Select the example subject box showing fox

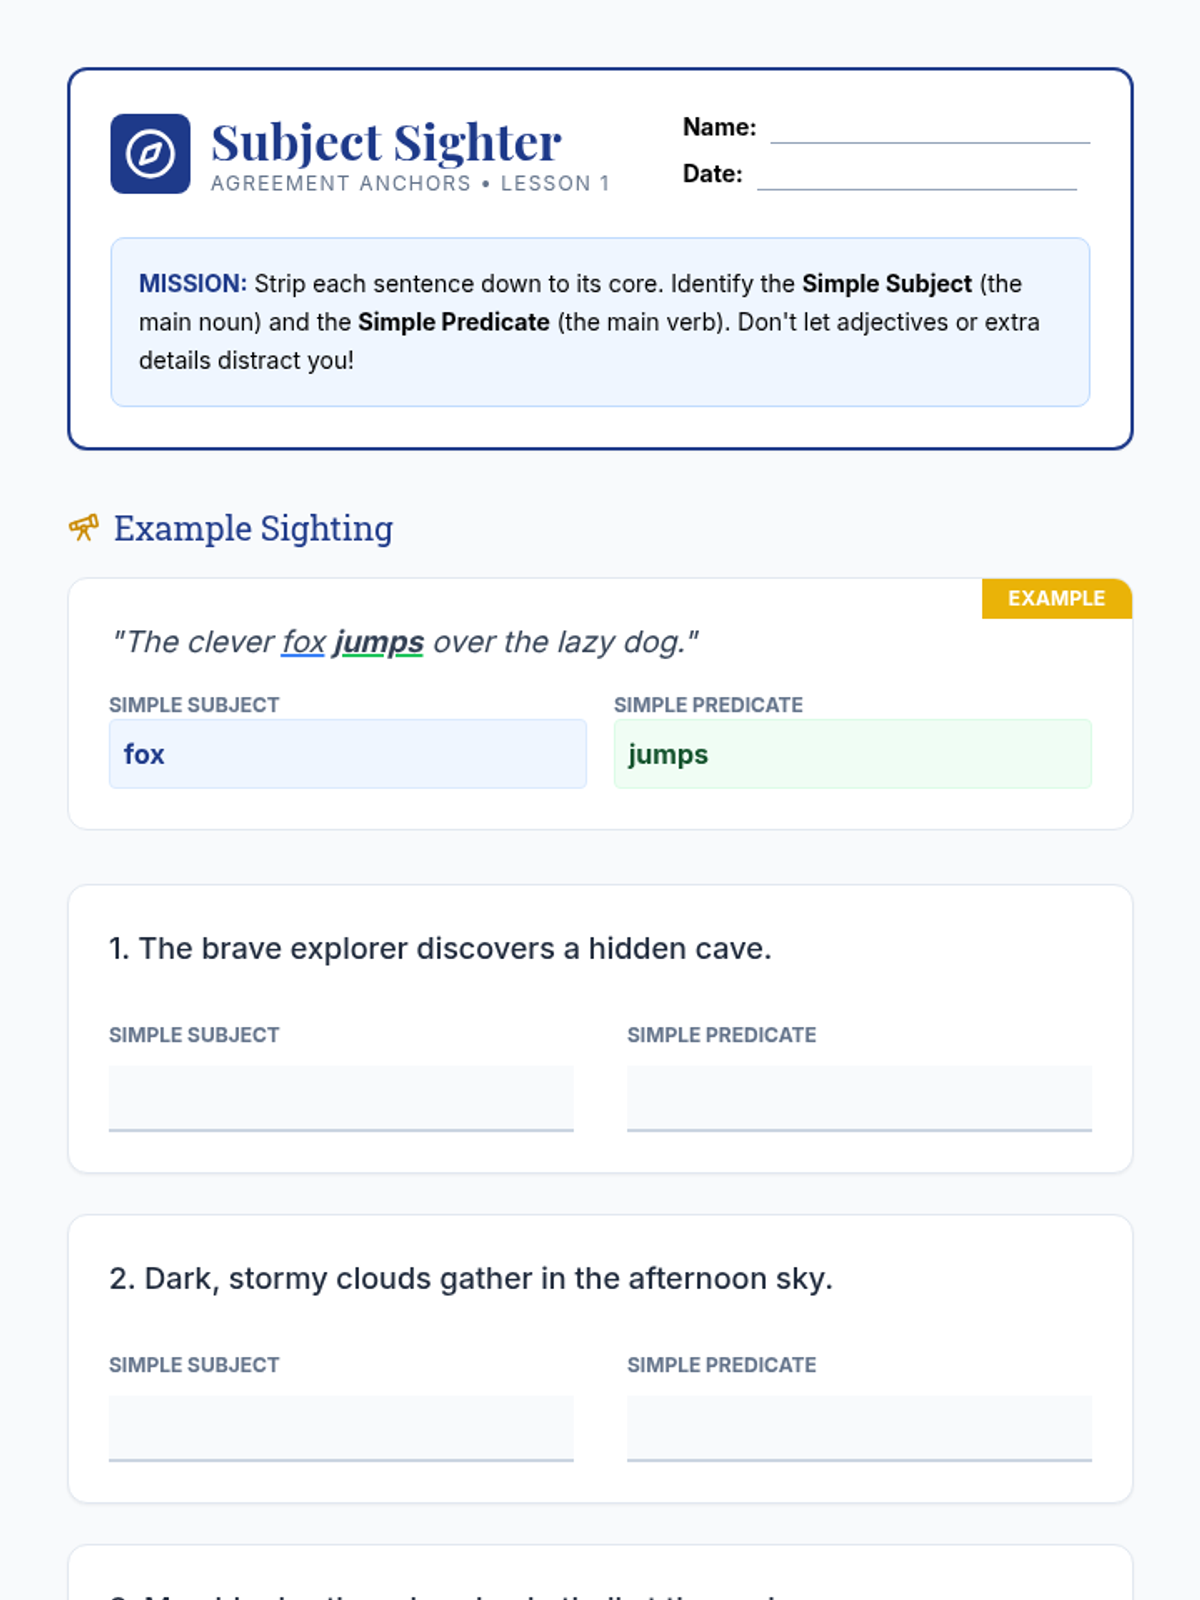(x=347, y=754)
